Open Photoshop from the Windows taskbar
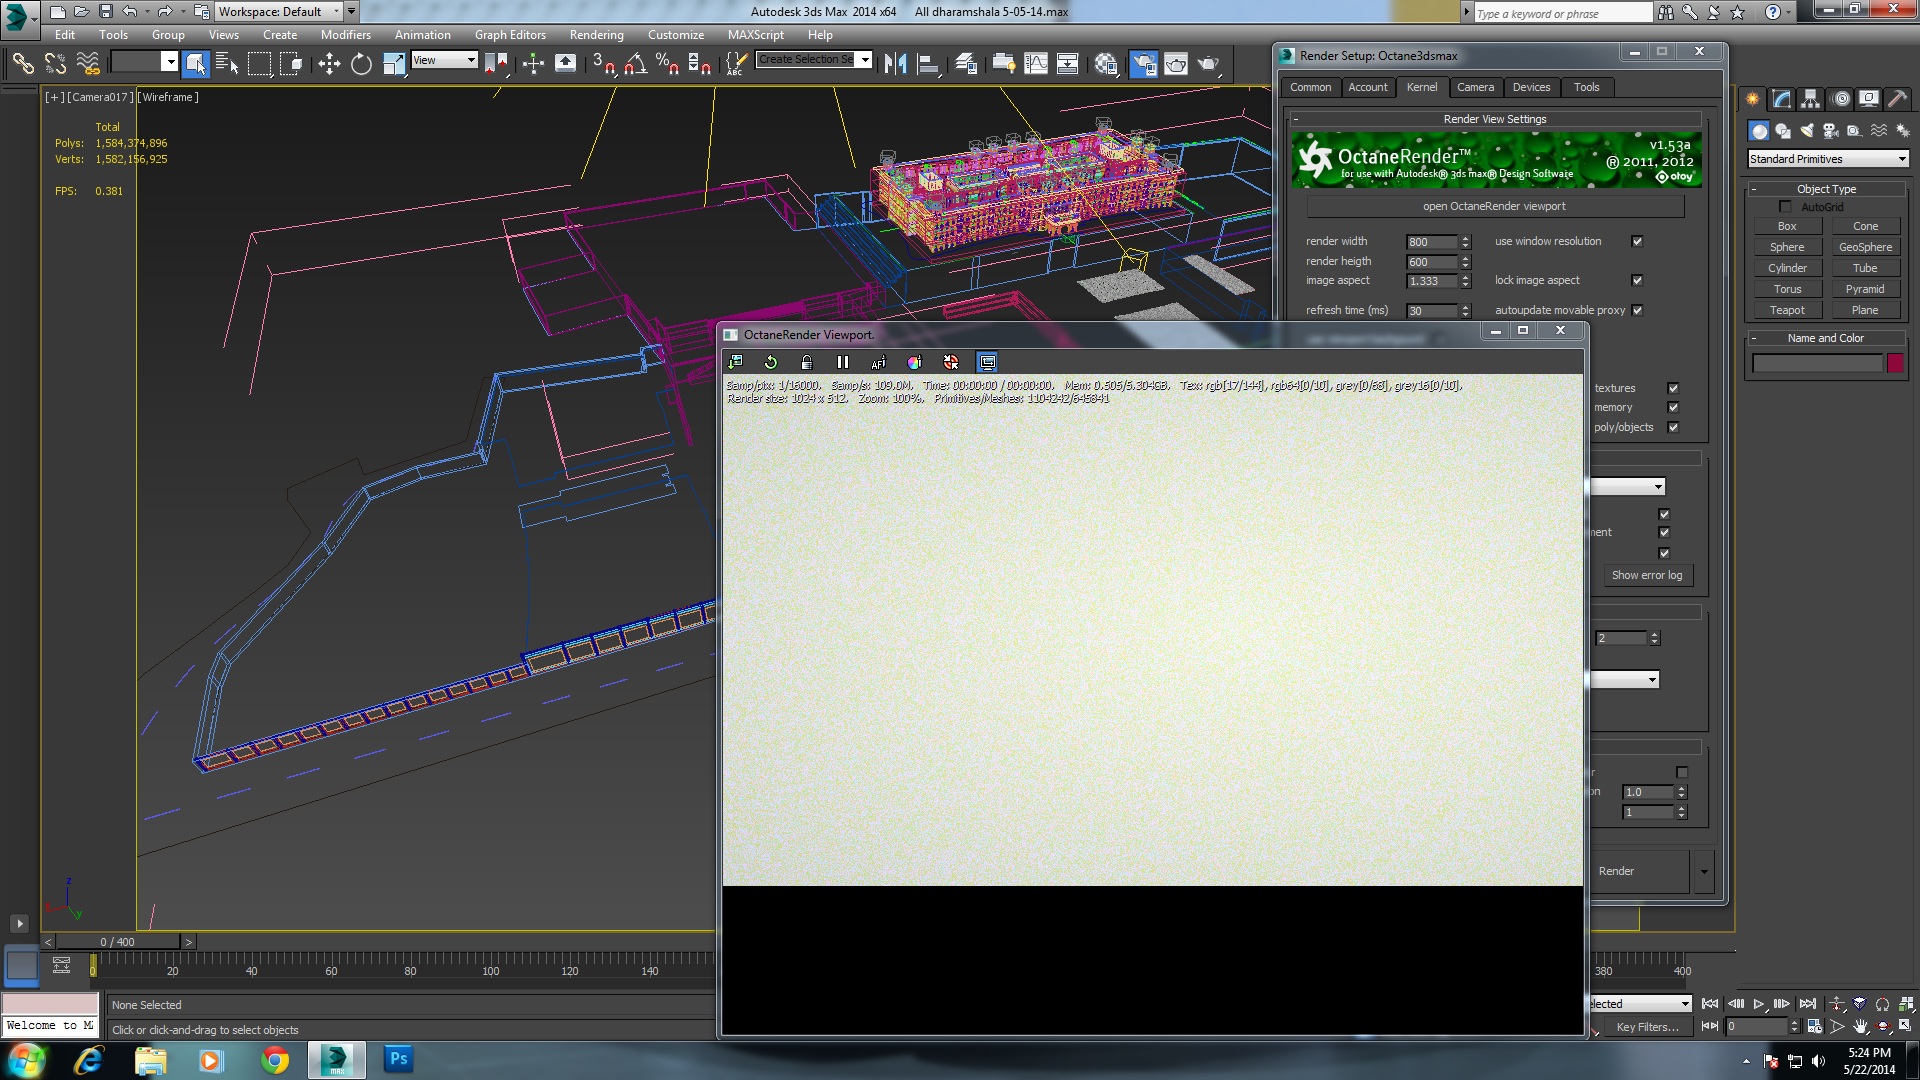 point(398,1058)
